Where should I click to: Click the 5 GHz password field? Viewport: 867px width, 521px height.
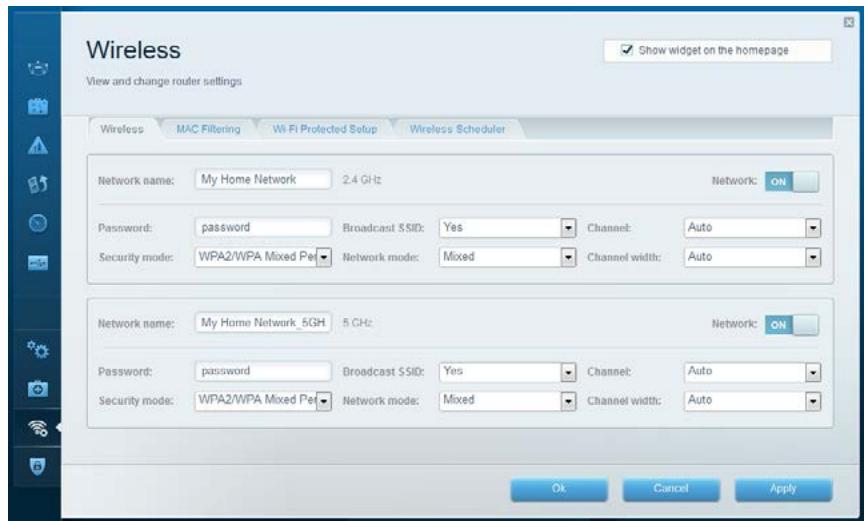click(263, 371)
